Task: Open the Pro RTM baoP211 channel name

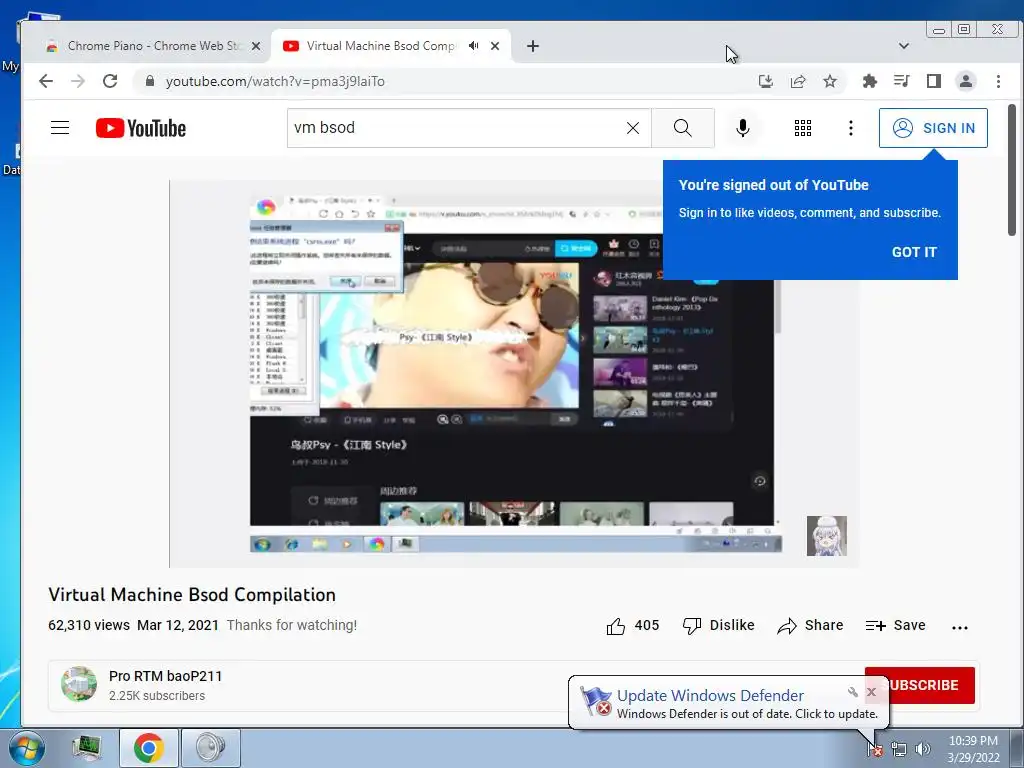Action: click(165, 676)
